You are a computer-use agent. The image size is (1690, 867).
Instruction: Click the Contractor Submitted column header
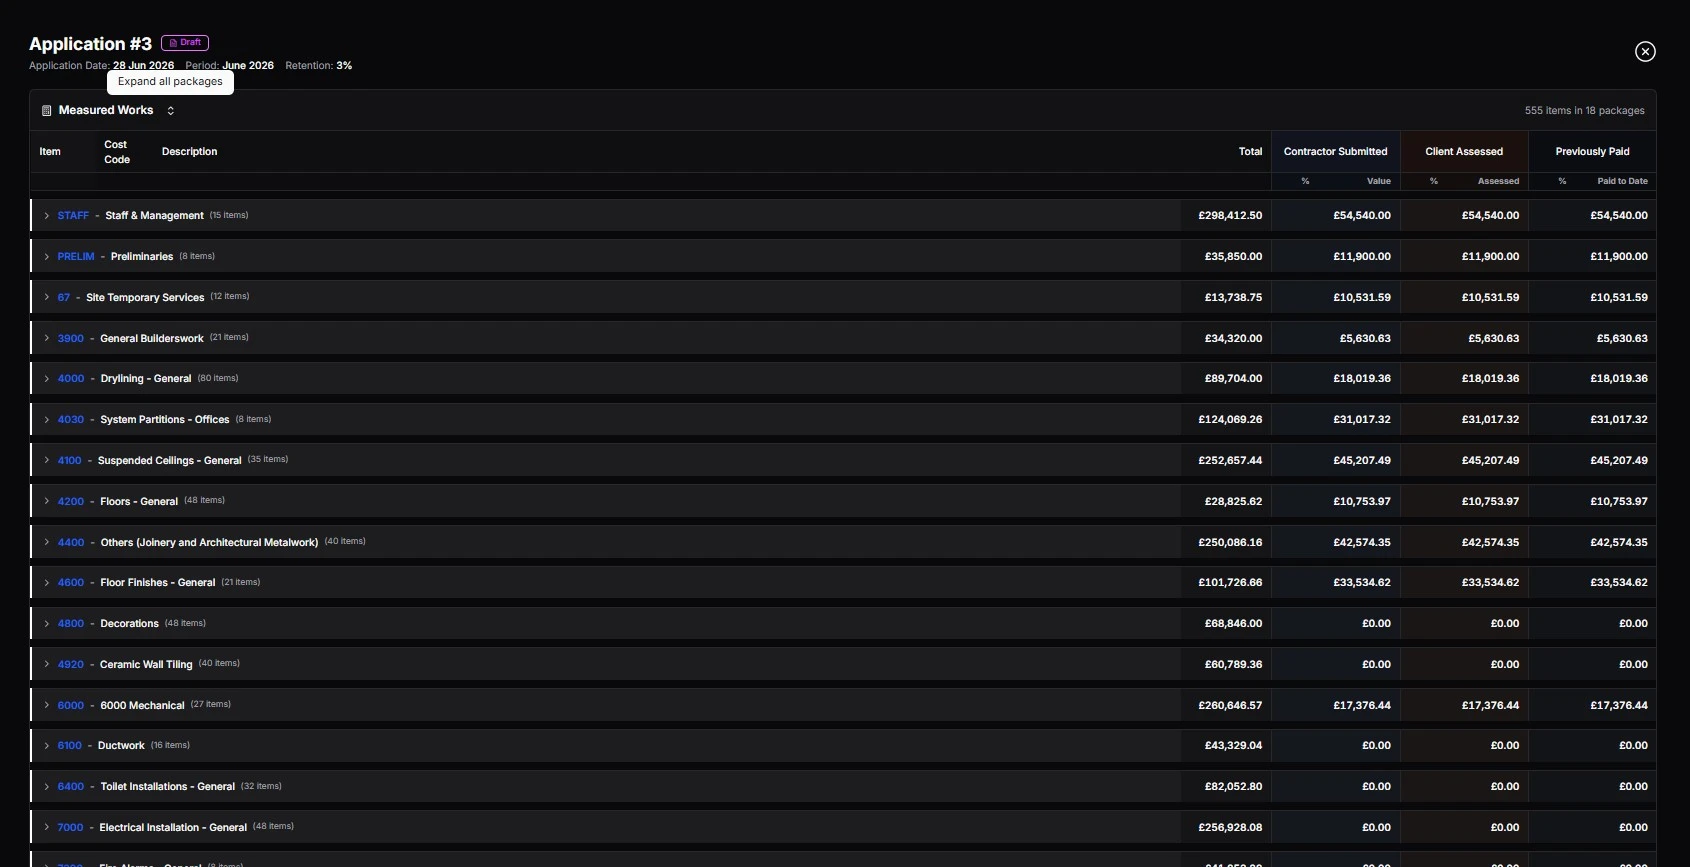(1335, 152)
